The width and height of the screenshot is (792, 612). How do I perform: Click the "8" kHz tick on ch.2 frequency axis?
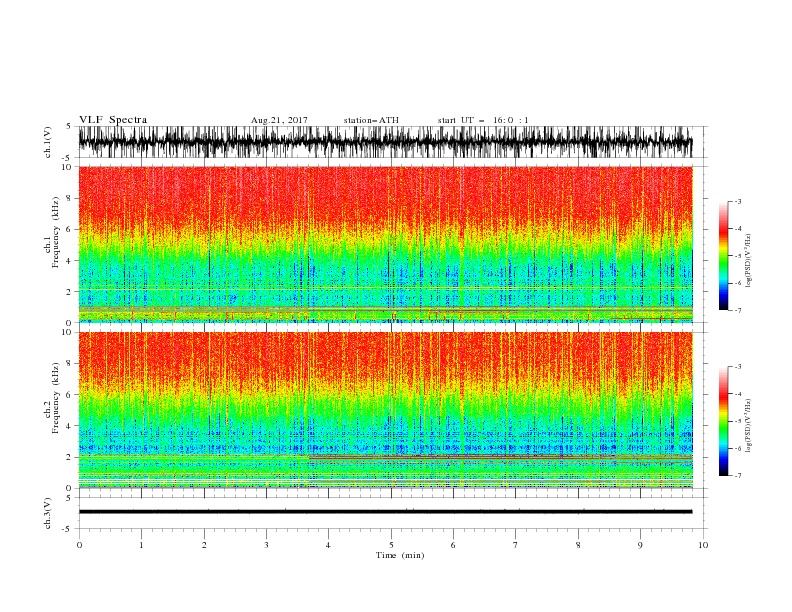click(70, 364)
